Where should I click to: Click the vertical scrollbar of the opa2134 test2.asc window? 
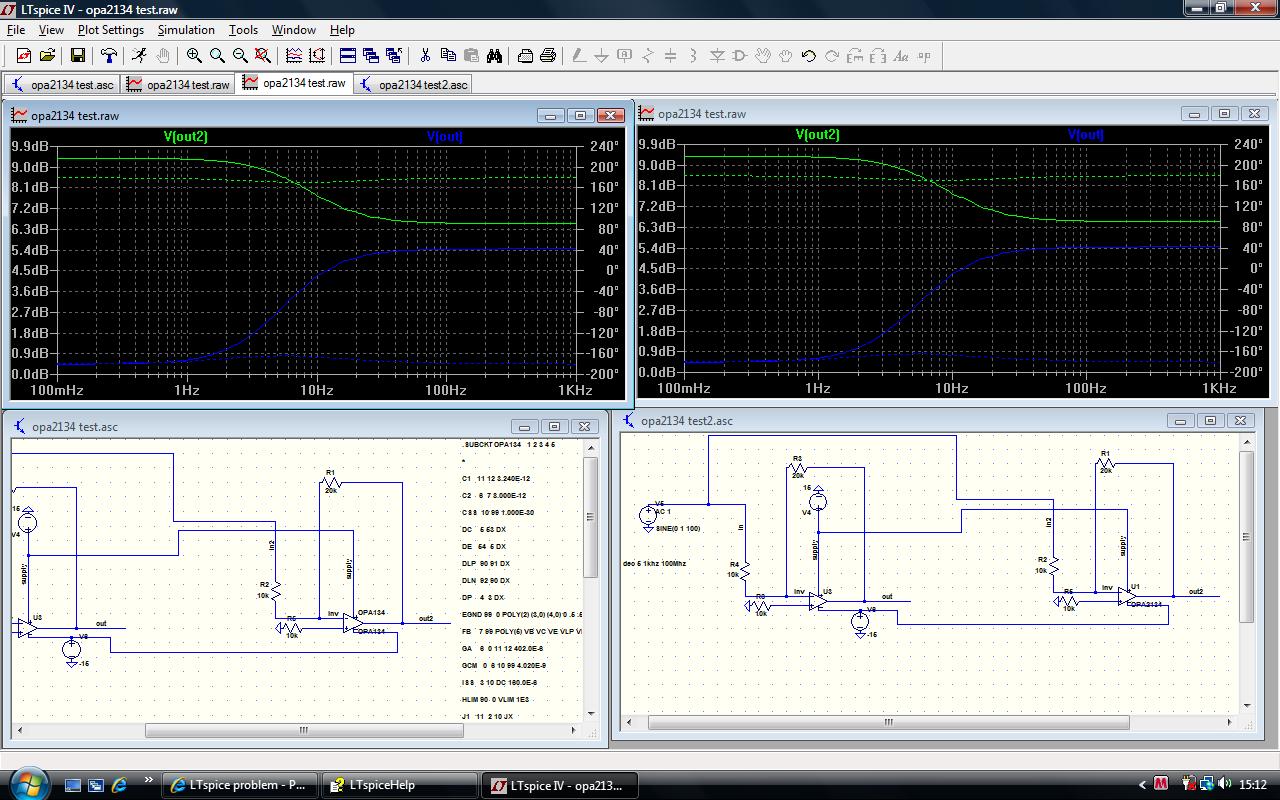coord(1247,573)
